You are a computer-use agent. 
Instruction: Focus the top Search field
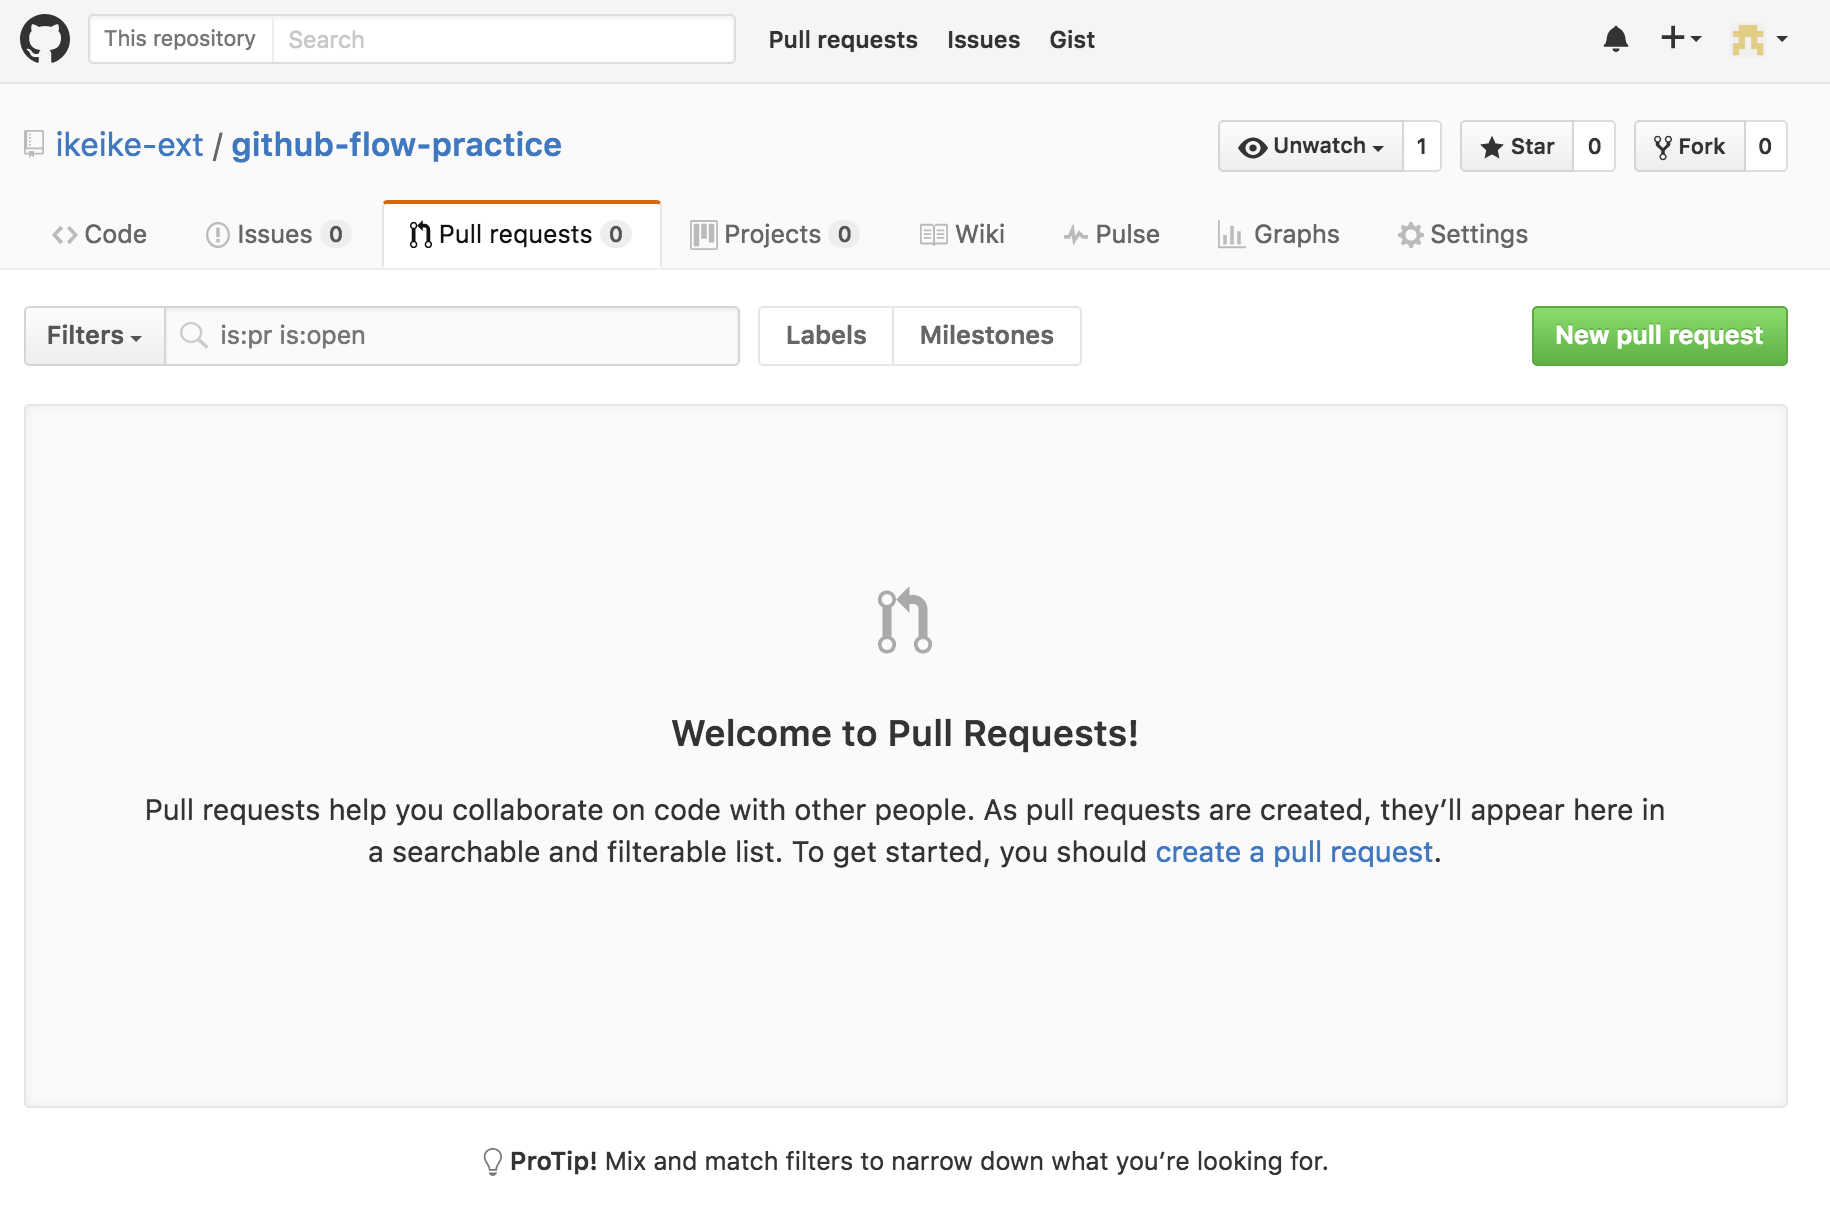(x=504, y=39)
